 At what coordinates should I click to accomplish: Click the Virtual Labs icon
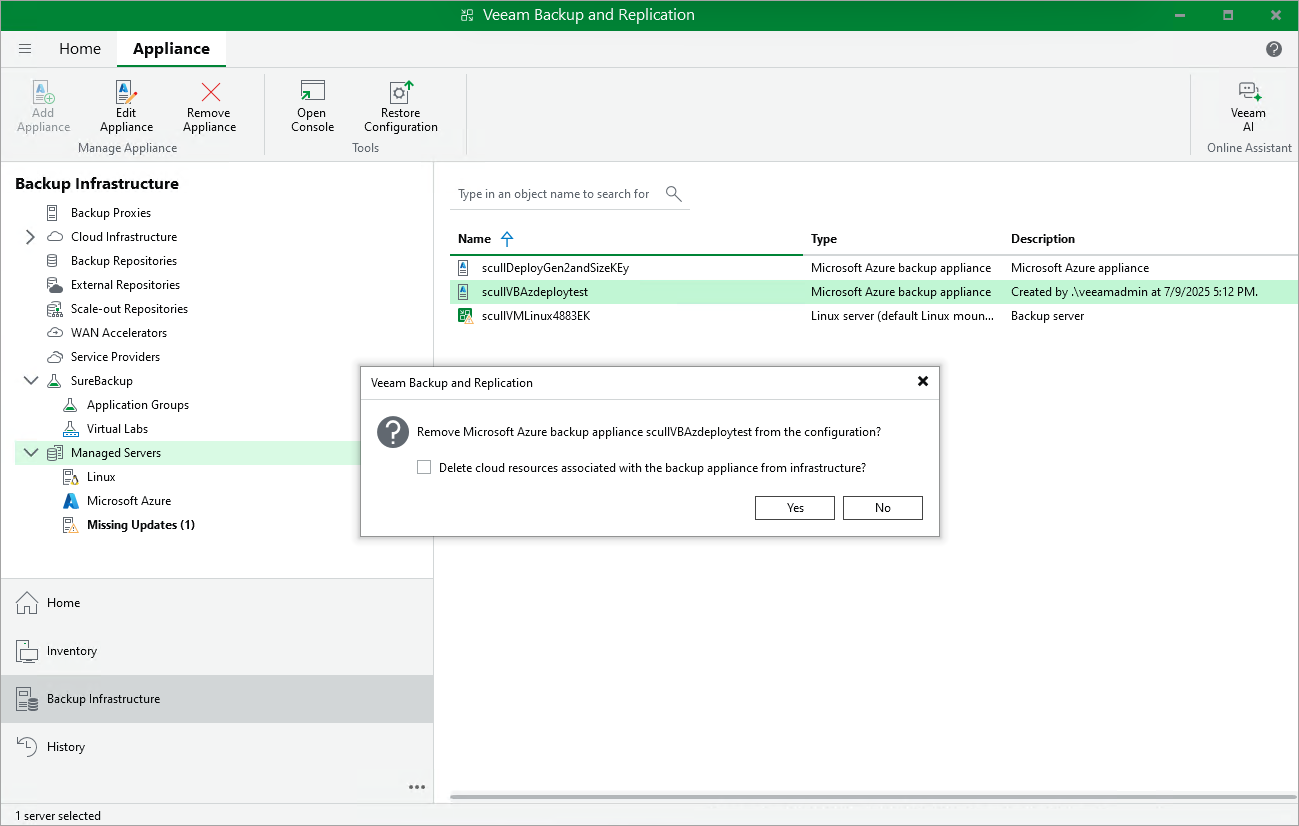(70, 429)
